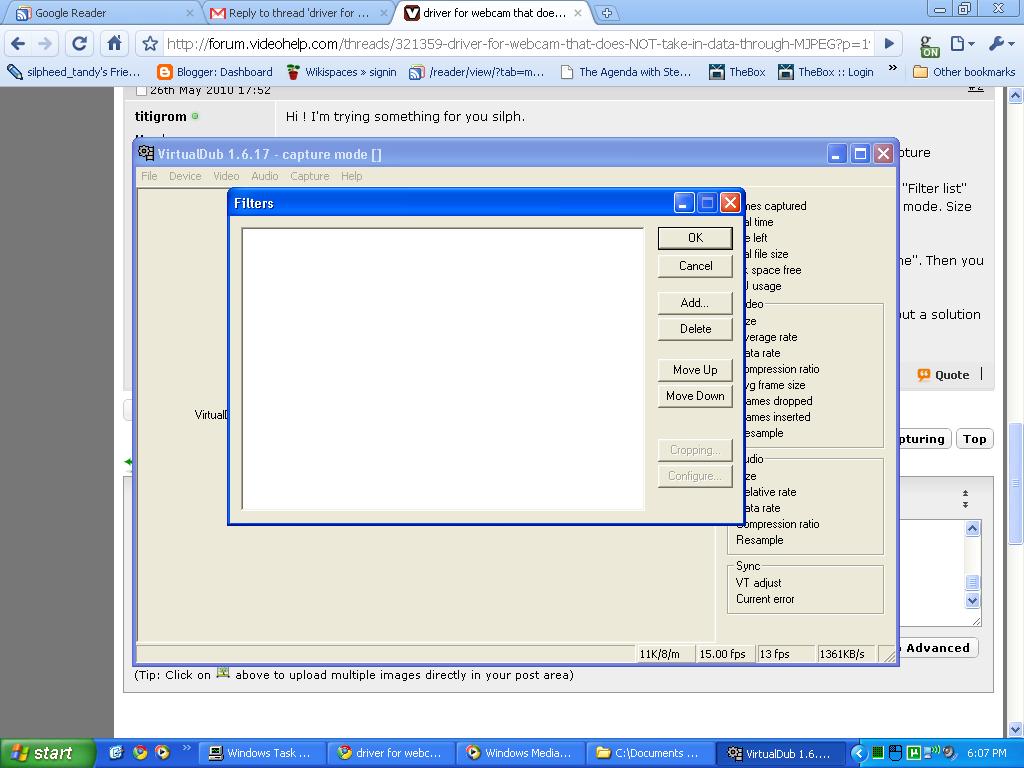Open the Blogger: Dashboard bookmark
This screenshot has height=768, width=1024.
tap(216, 72)
